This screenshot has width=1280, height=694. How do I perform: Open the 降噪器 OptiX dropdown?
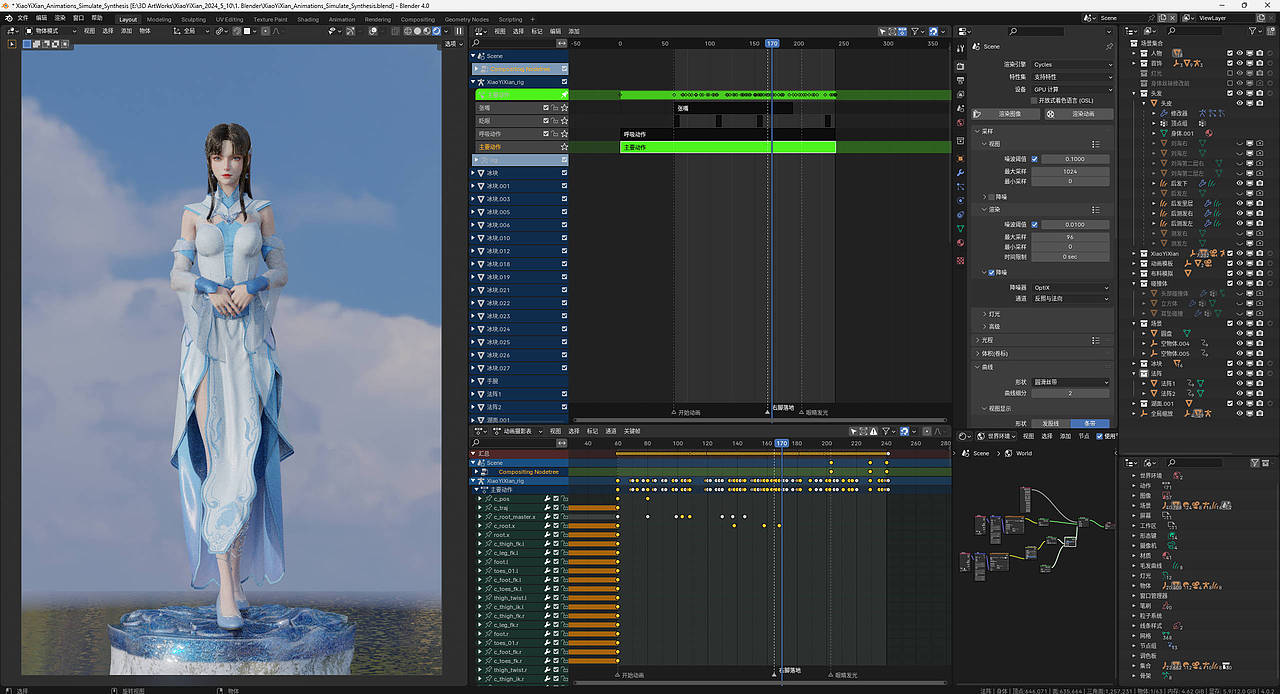click(x=1071, y=287)
